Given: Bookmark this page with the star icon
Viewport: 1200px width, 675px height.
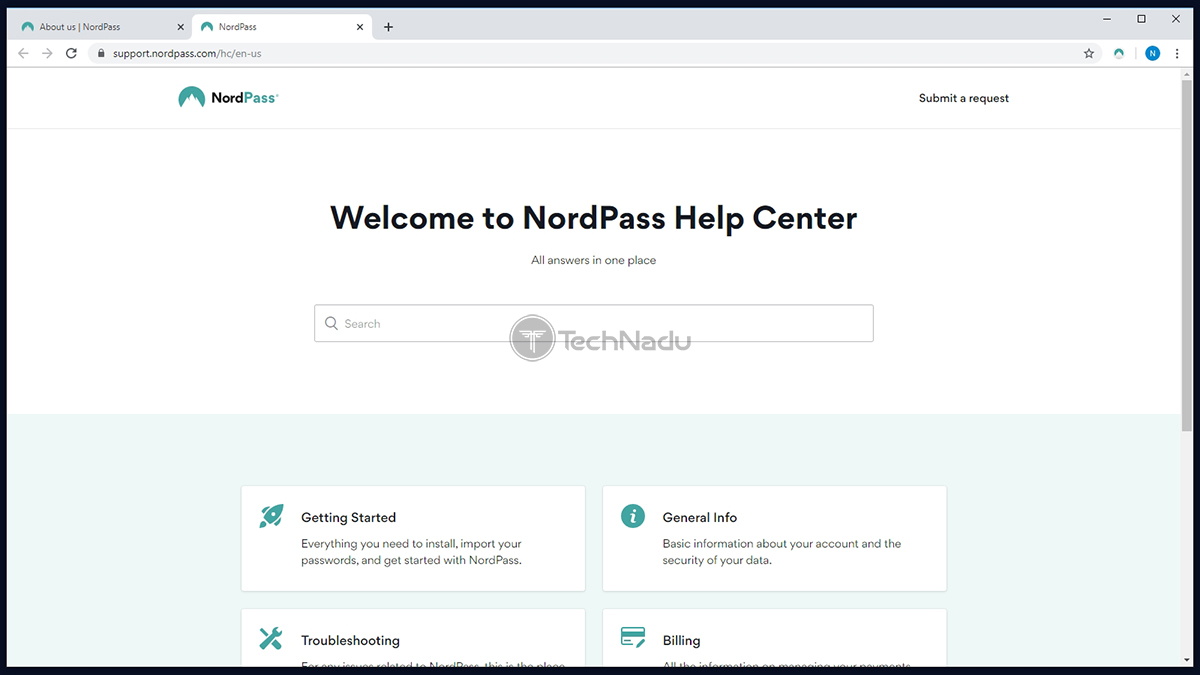Looking at the screenshot, I should click(x=1089, y=53).
